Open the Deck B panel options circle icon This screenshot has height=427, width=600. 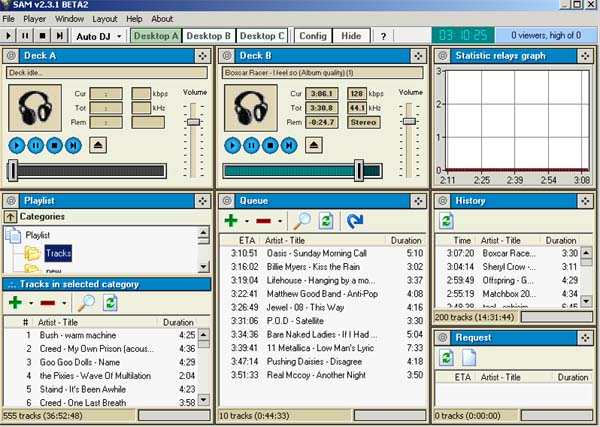coord(227,56)
